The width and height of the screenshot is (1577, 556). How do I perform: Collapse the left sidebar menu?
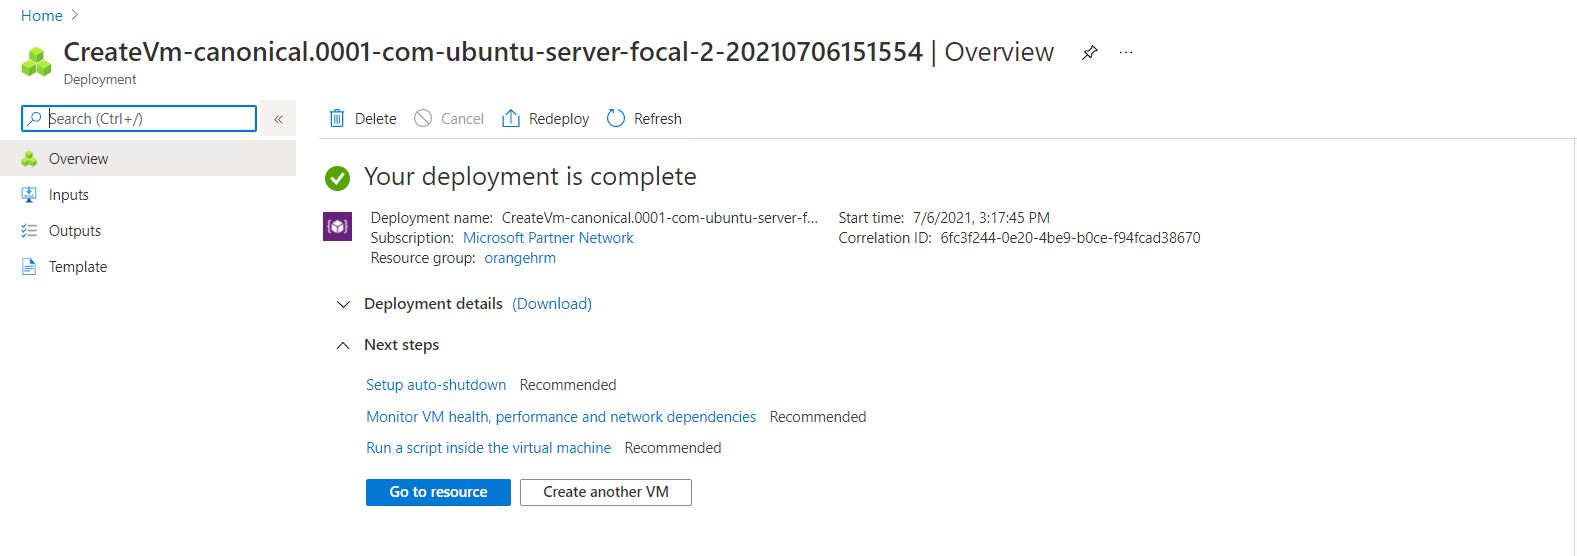coord(278,119)
